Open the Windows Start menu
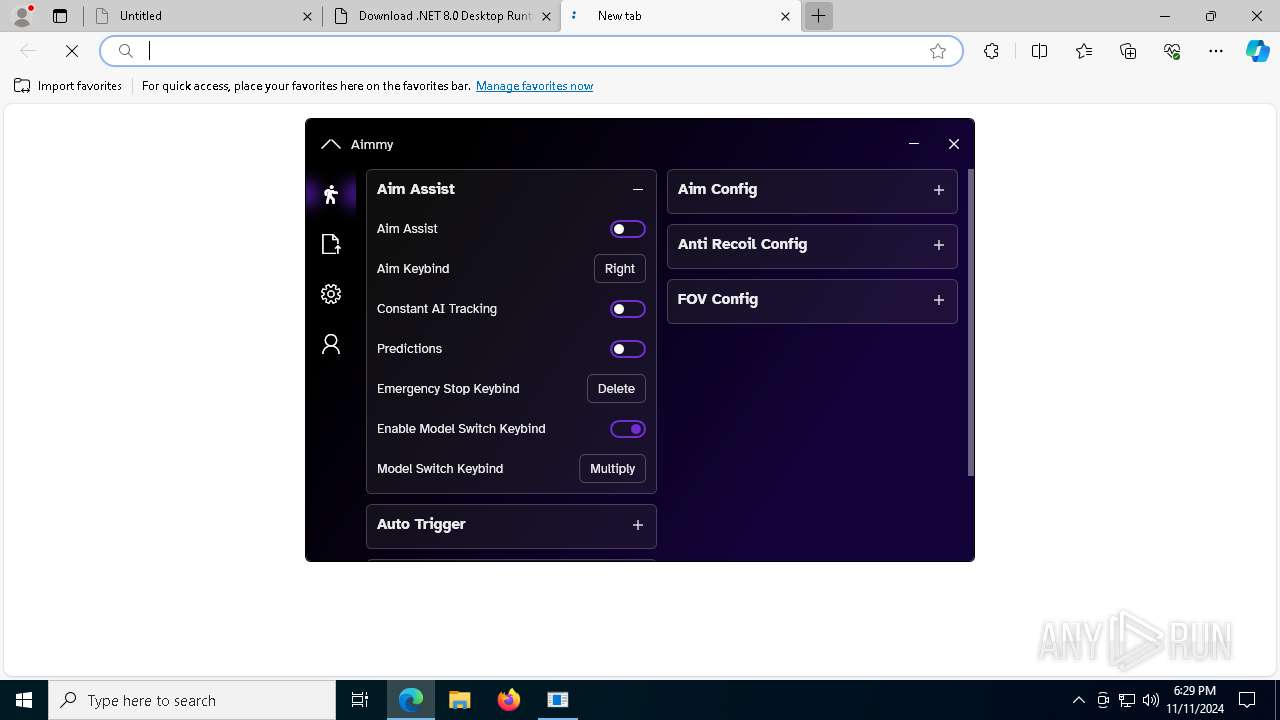Viewport: 1280px width, 720px height. 24,700
